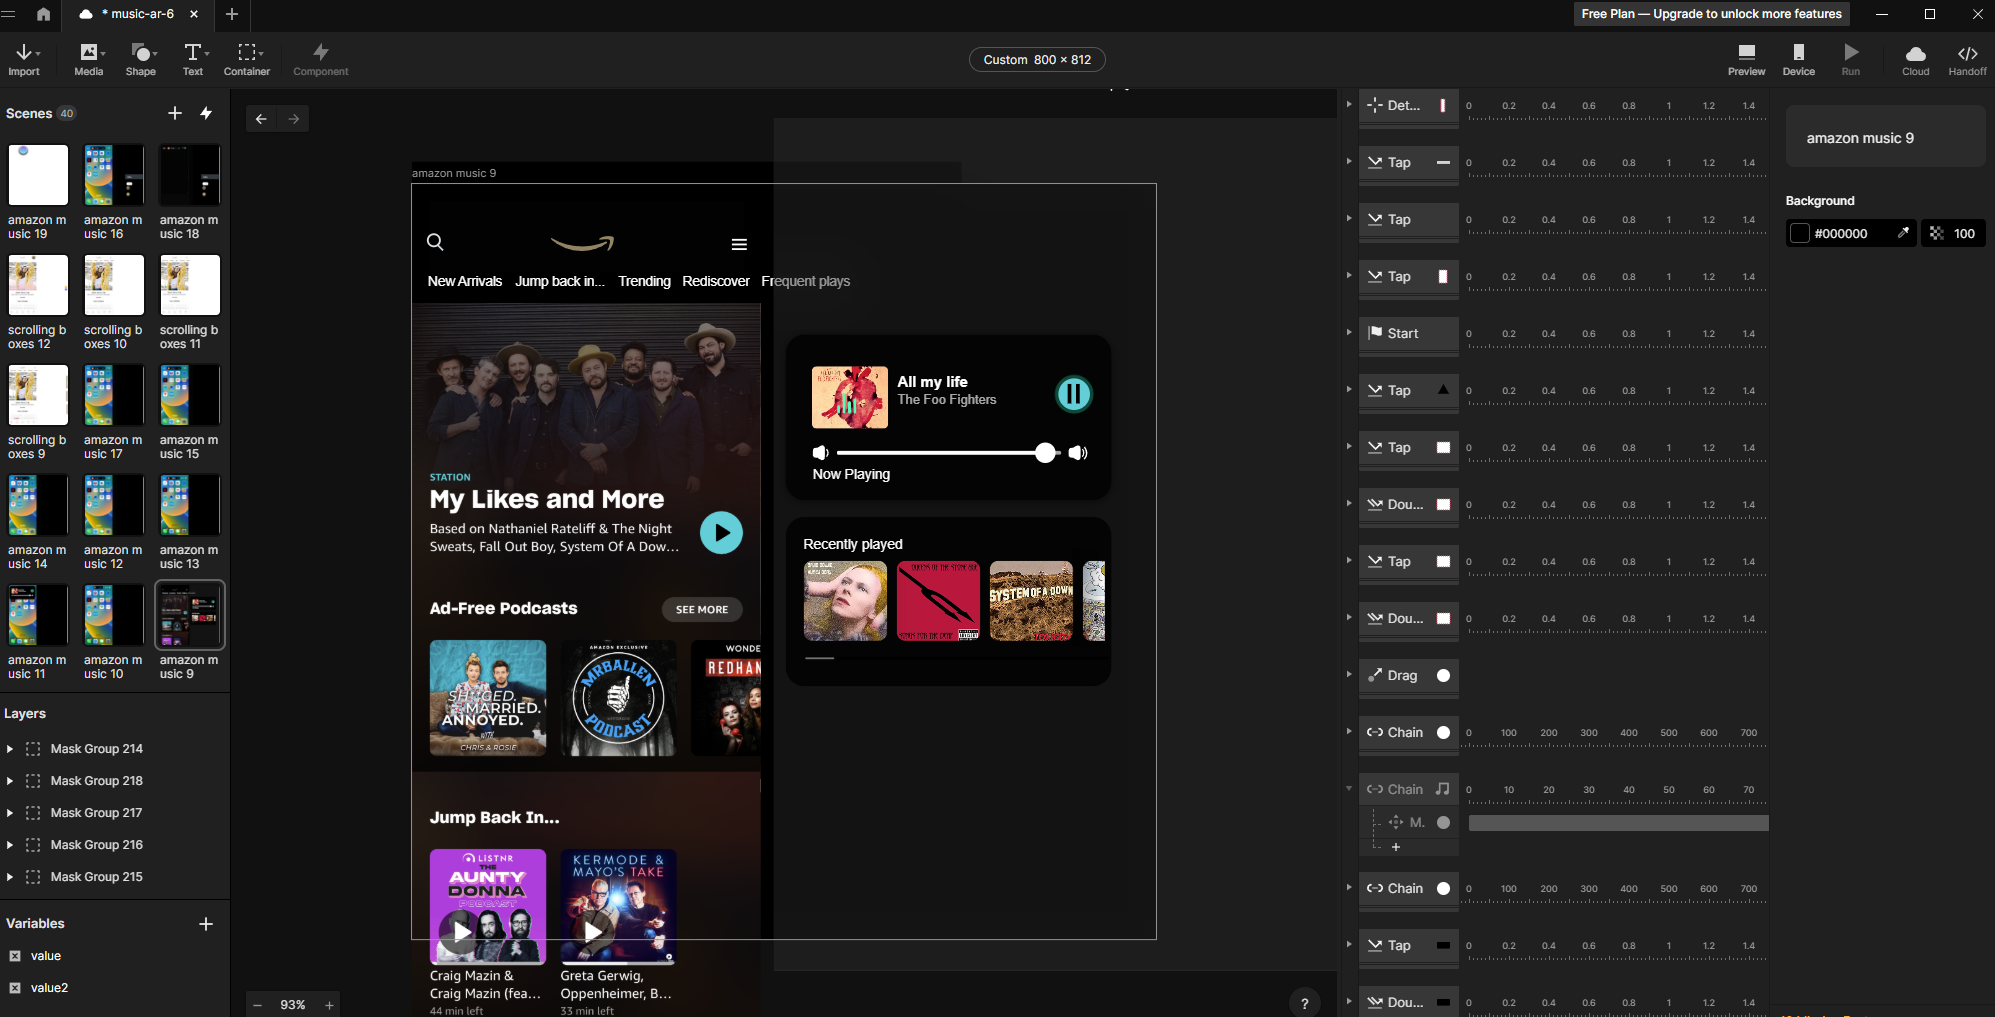Expand the Start trigger row
Viewport: 1995px width, 1017px height.
point(1349,332)
